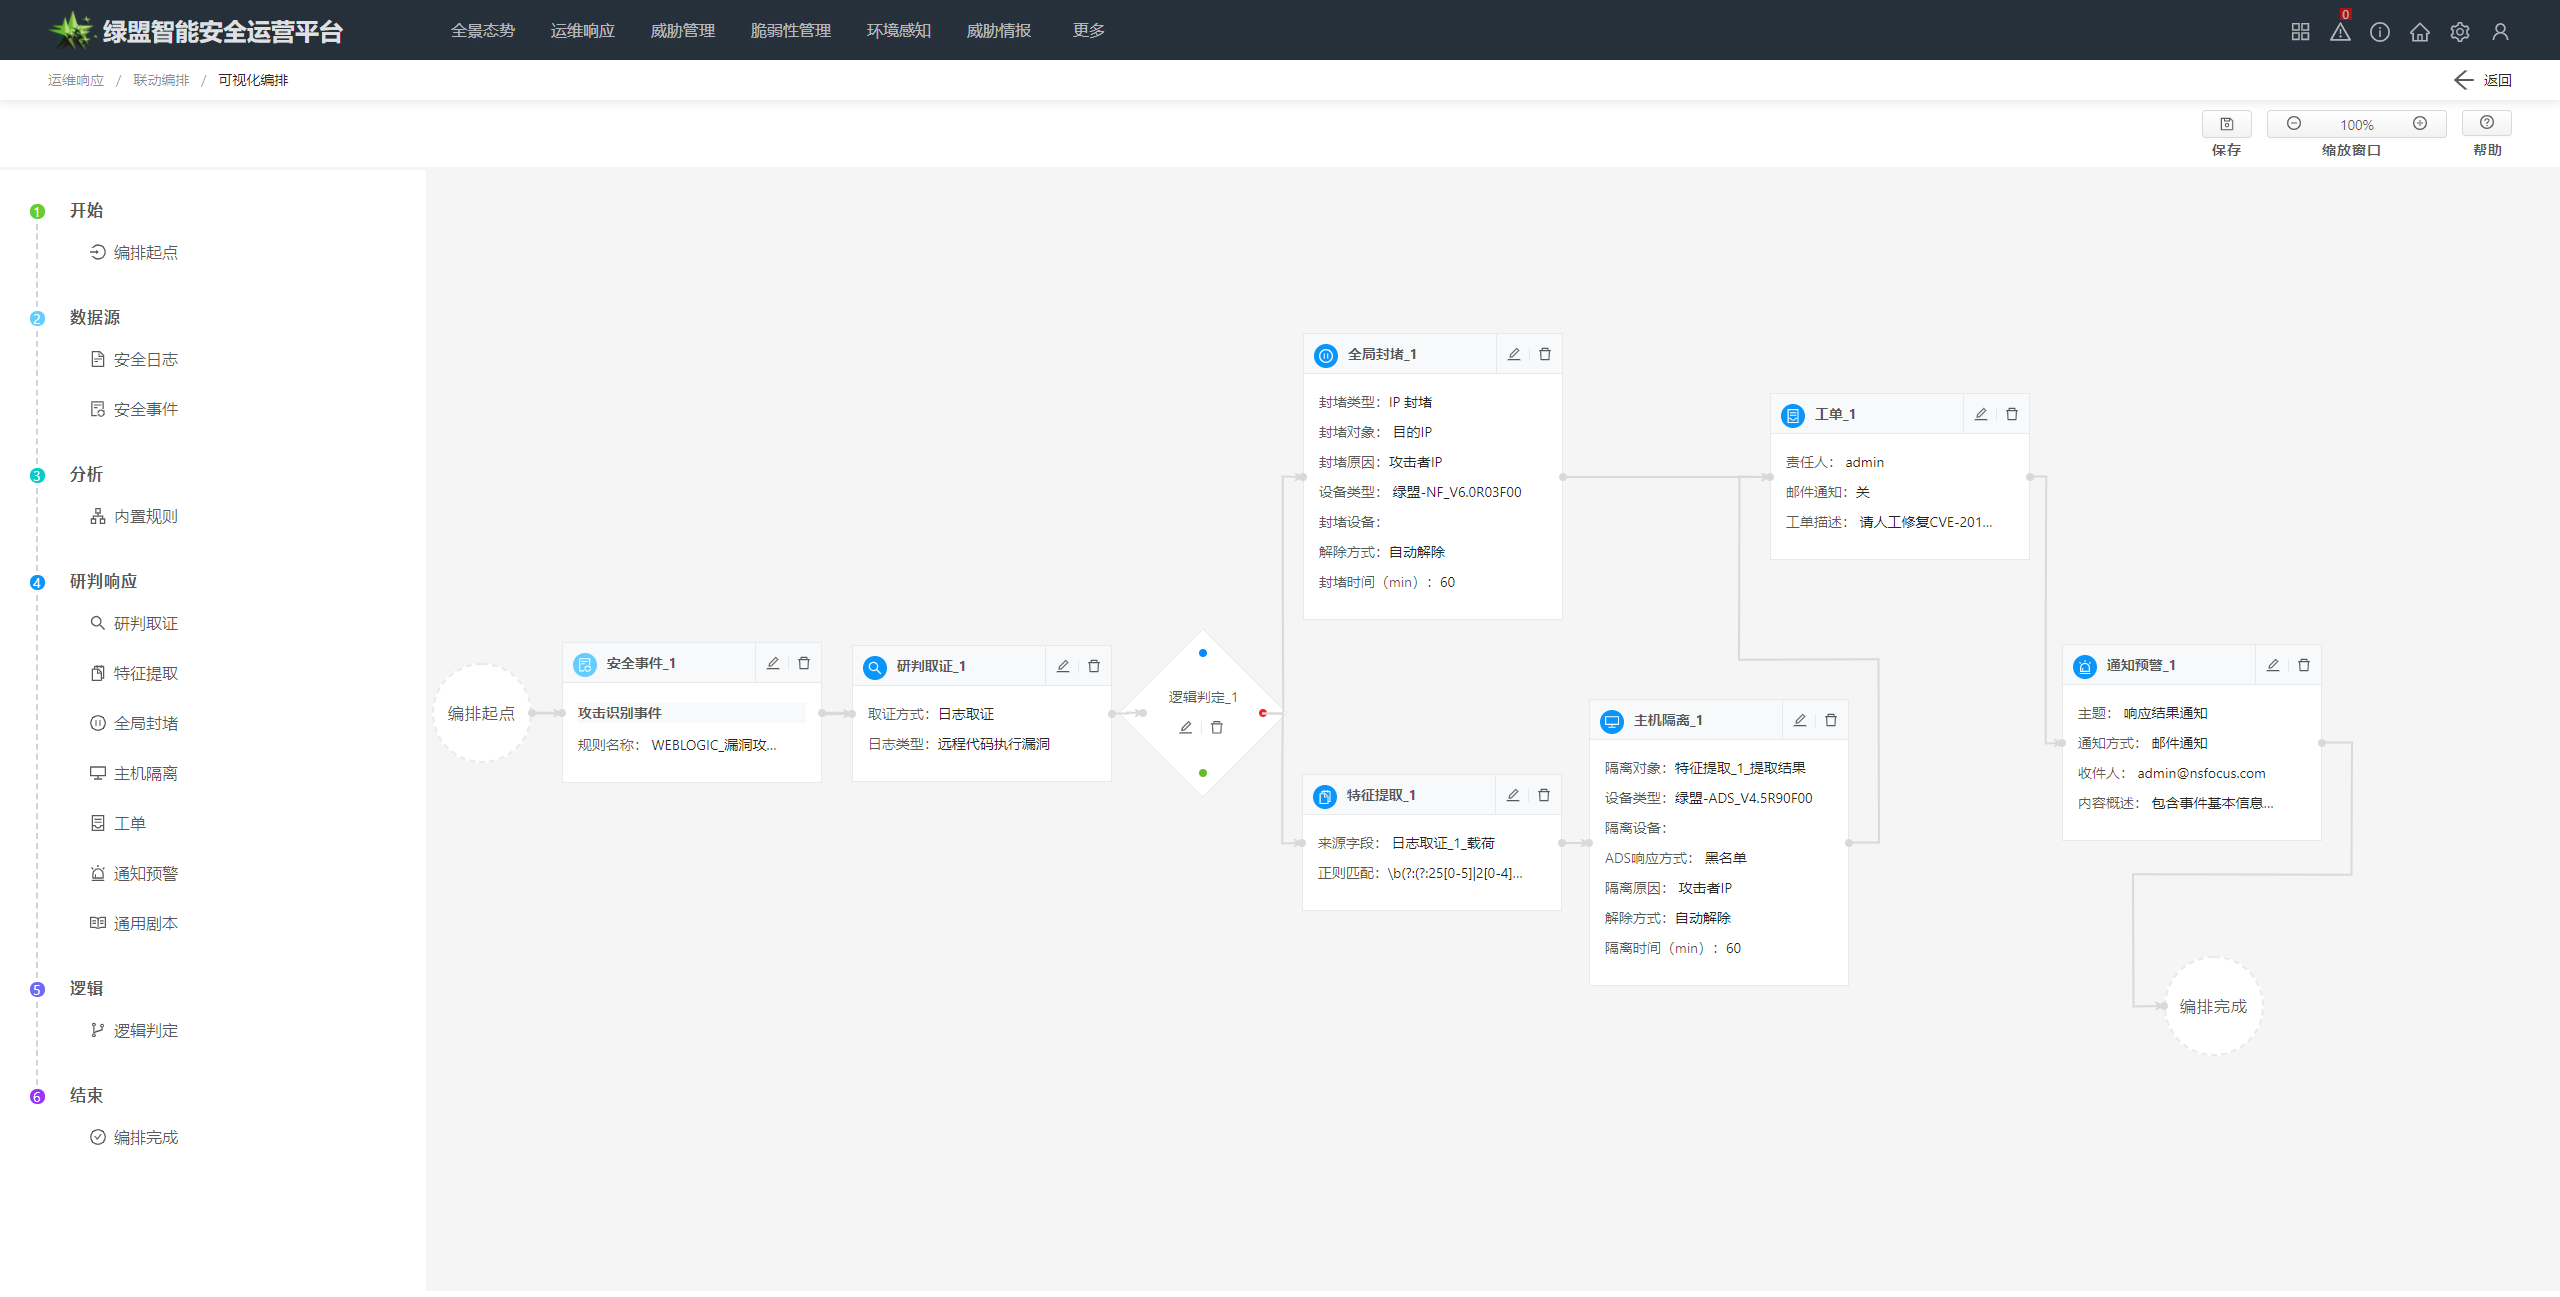Select 安全日志 in the sidebar

[145, 360]
